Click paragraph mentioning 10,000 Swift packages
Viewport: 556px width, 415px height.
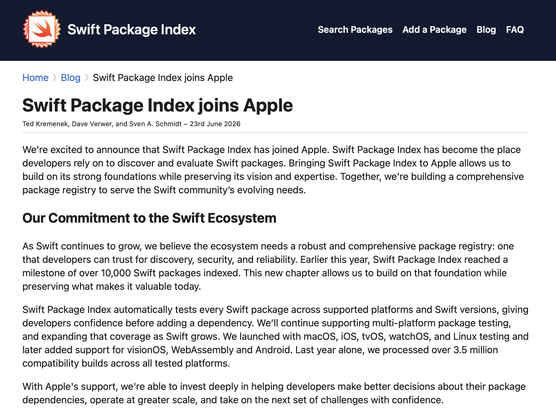point(268,266)
